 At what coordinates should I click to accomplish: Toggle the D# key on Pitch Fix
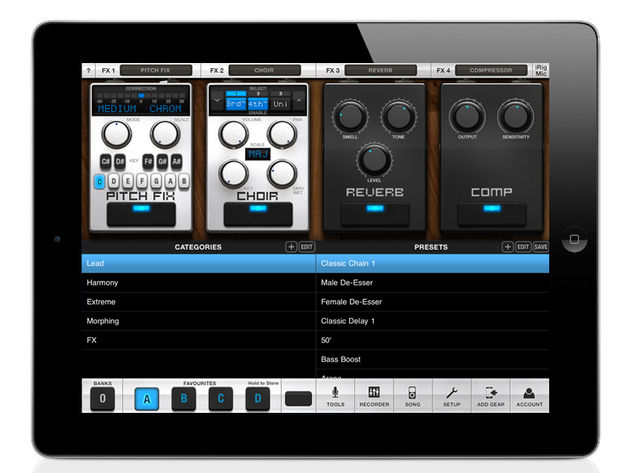point(120,162)
